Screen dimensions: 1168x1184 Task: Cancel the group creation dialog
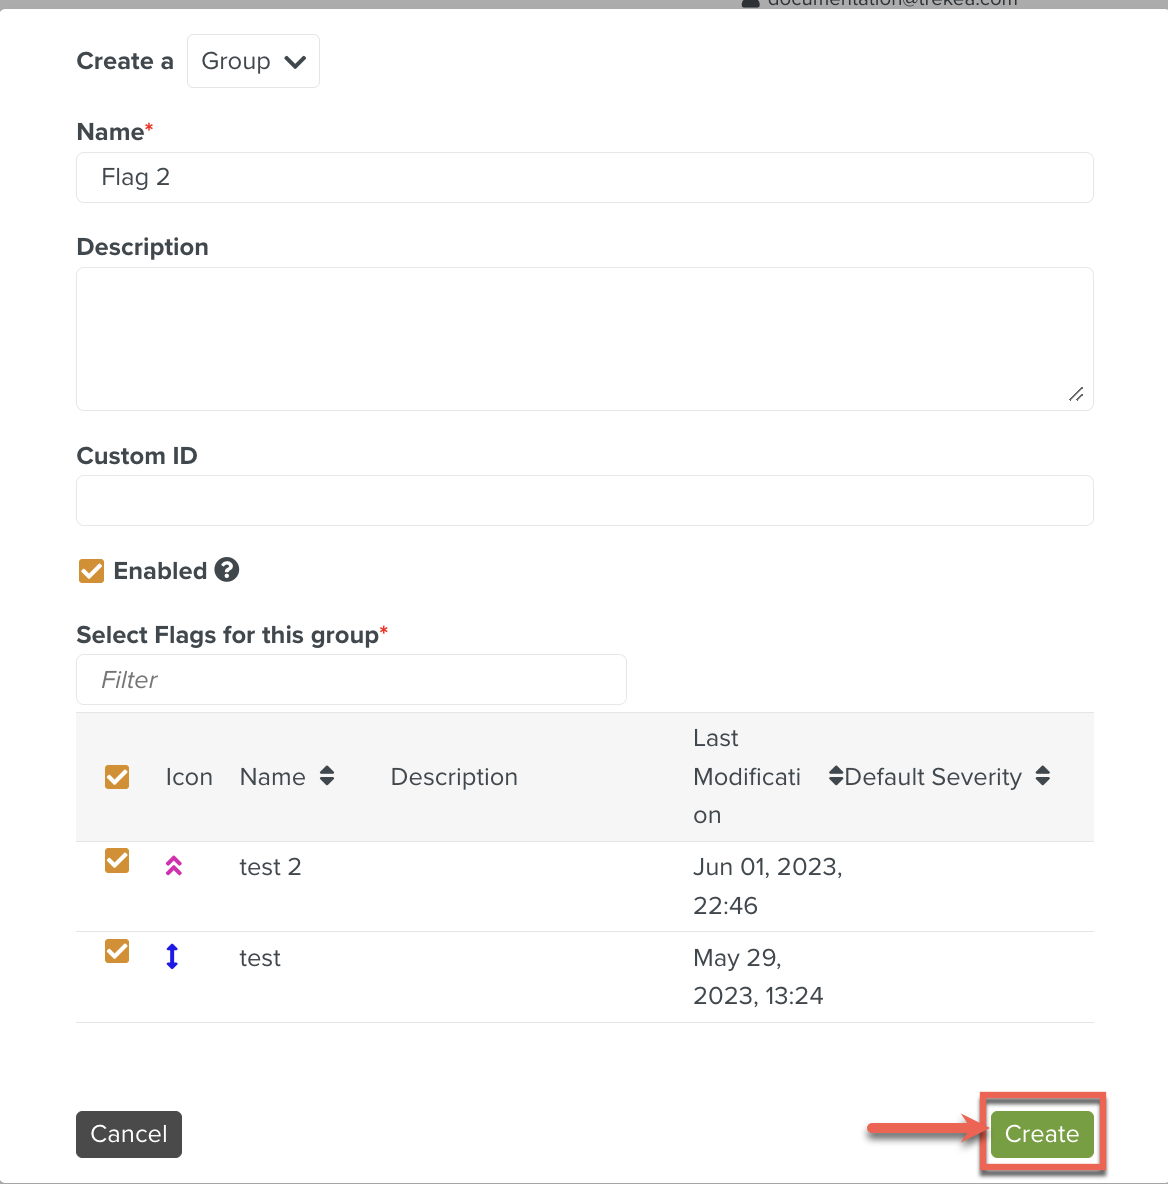[x=129, y=1134]
